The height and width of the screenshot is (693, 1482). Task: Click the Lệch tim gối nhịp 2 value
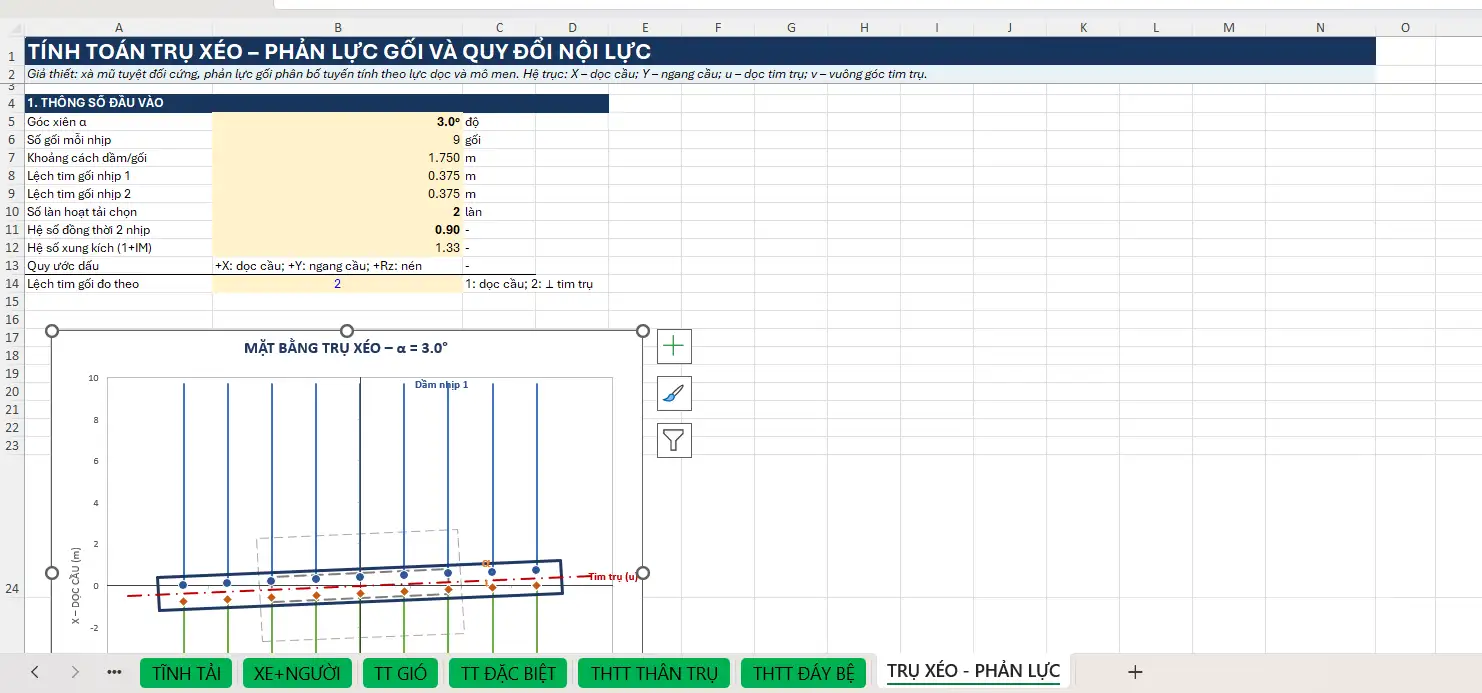tap(337, 194)
